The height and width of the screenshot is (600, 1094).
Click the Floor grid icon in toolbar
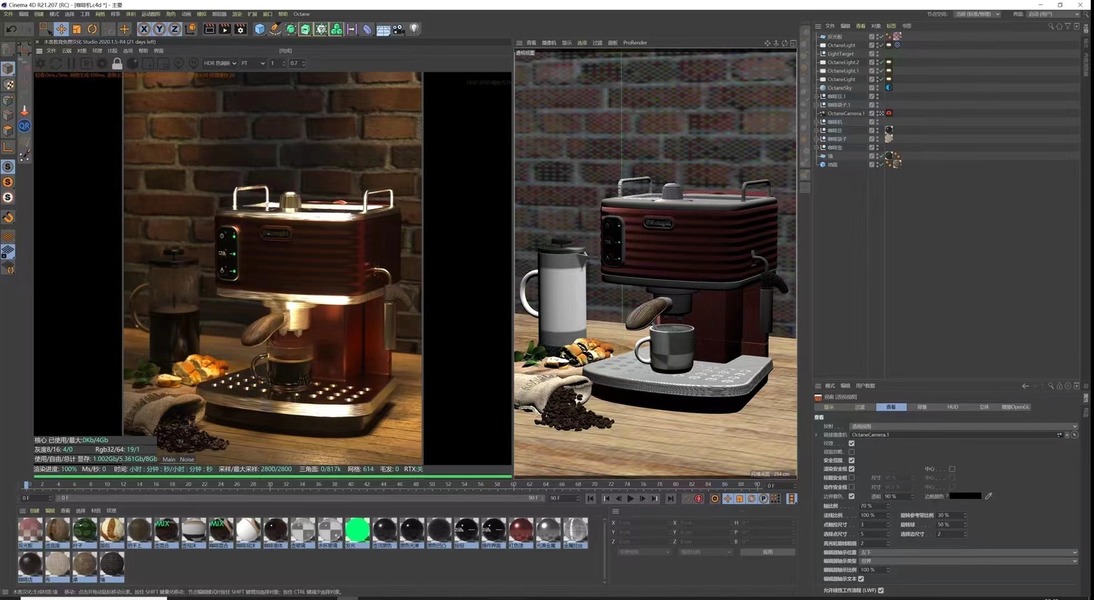coord(383,29)
